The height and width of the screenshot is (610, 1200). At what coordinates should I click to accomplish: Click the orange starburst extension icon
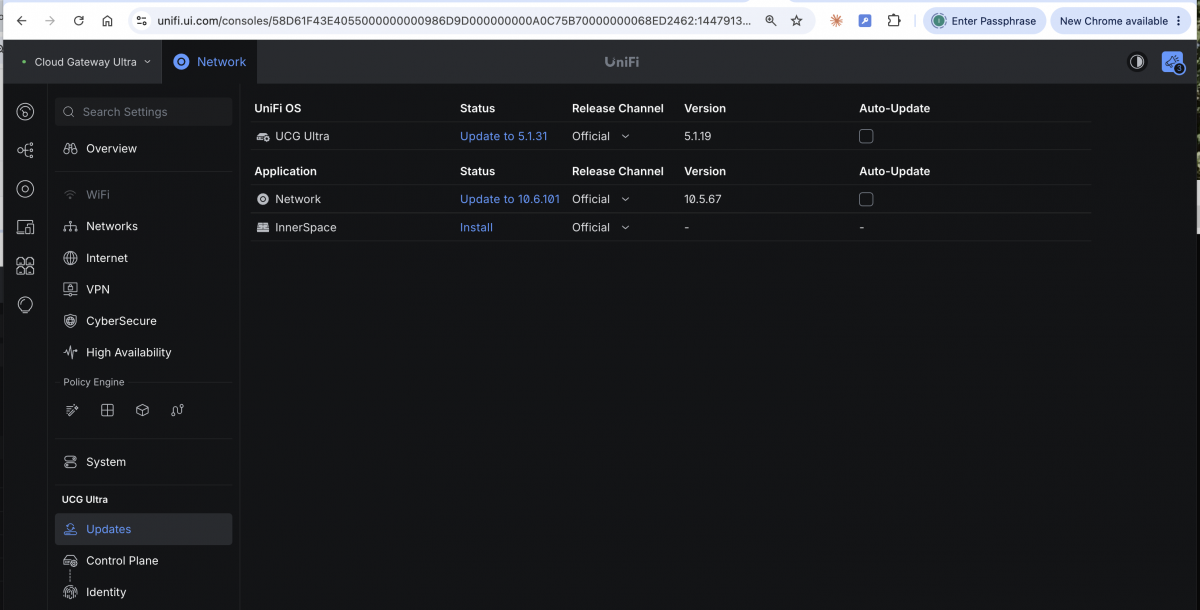836,20
